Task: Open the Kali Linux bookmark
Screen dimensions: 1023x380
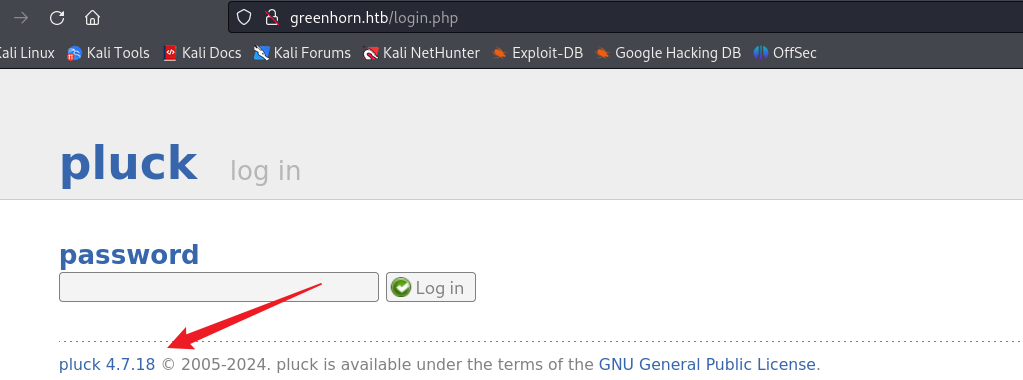Action: click(x=26, y=53)
